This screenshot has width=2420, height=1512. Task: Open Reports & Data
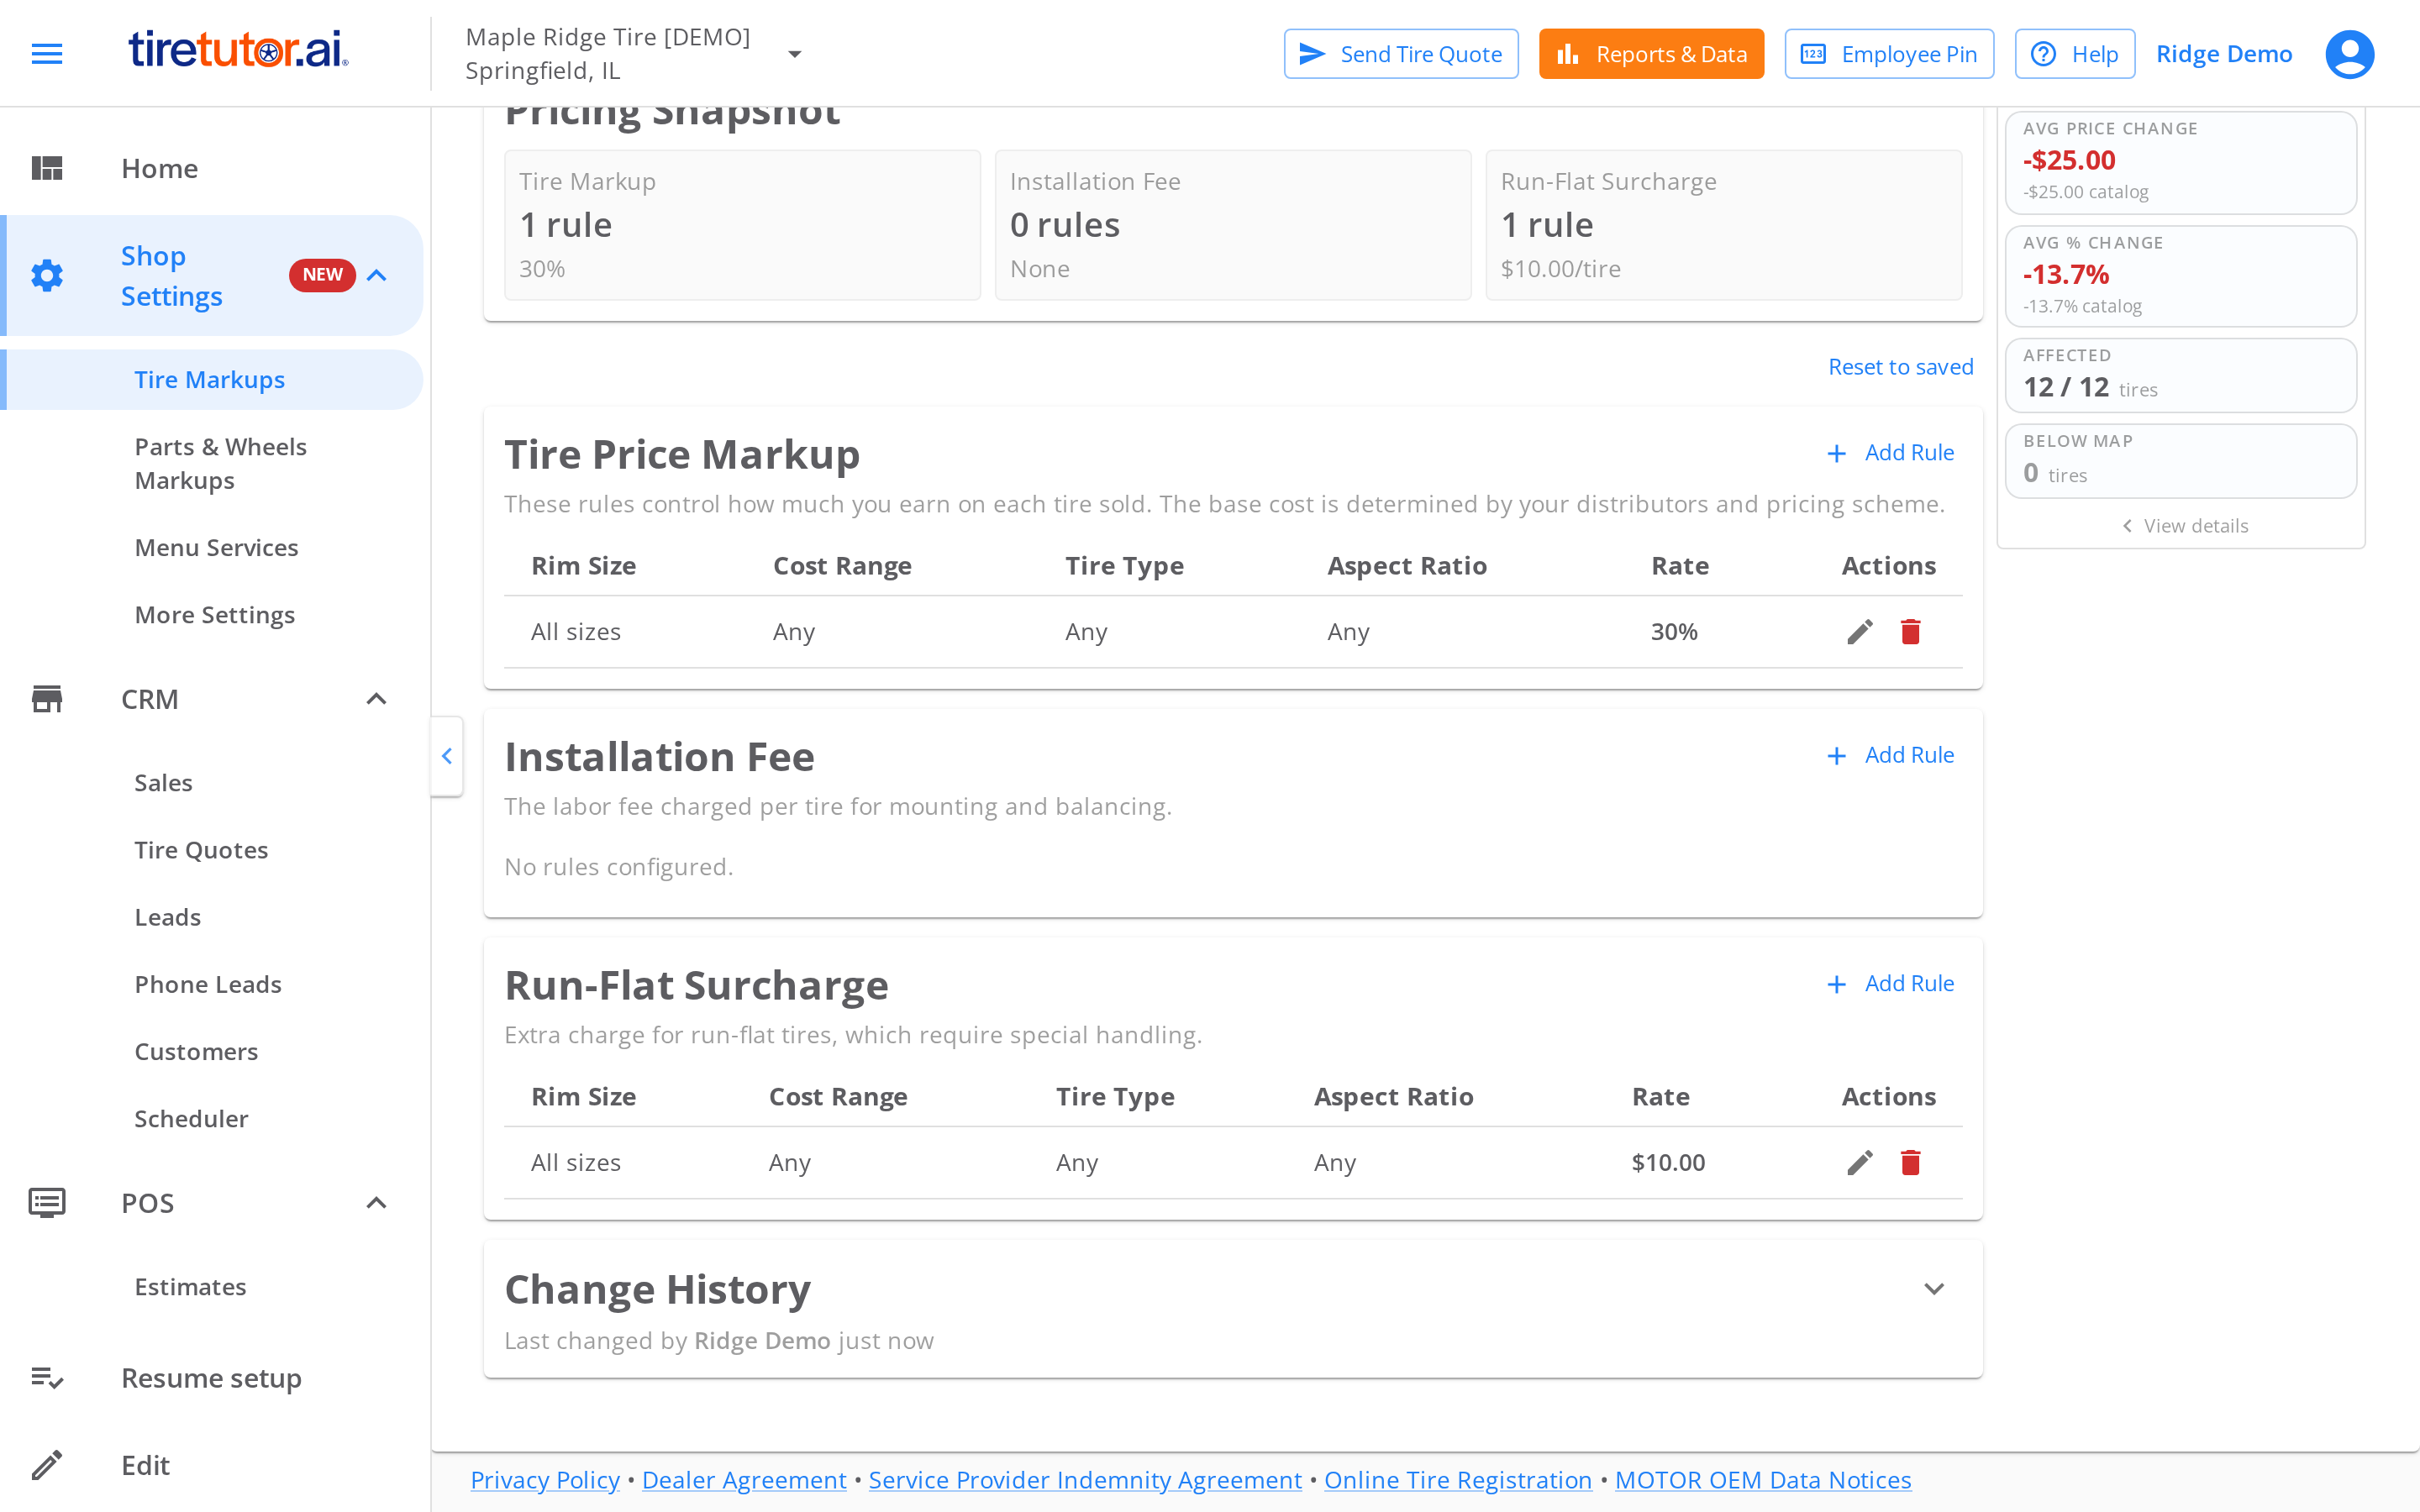coord(1651,54)
